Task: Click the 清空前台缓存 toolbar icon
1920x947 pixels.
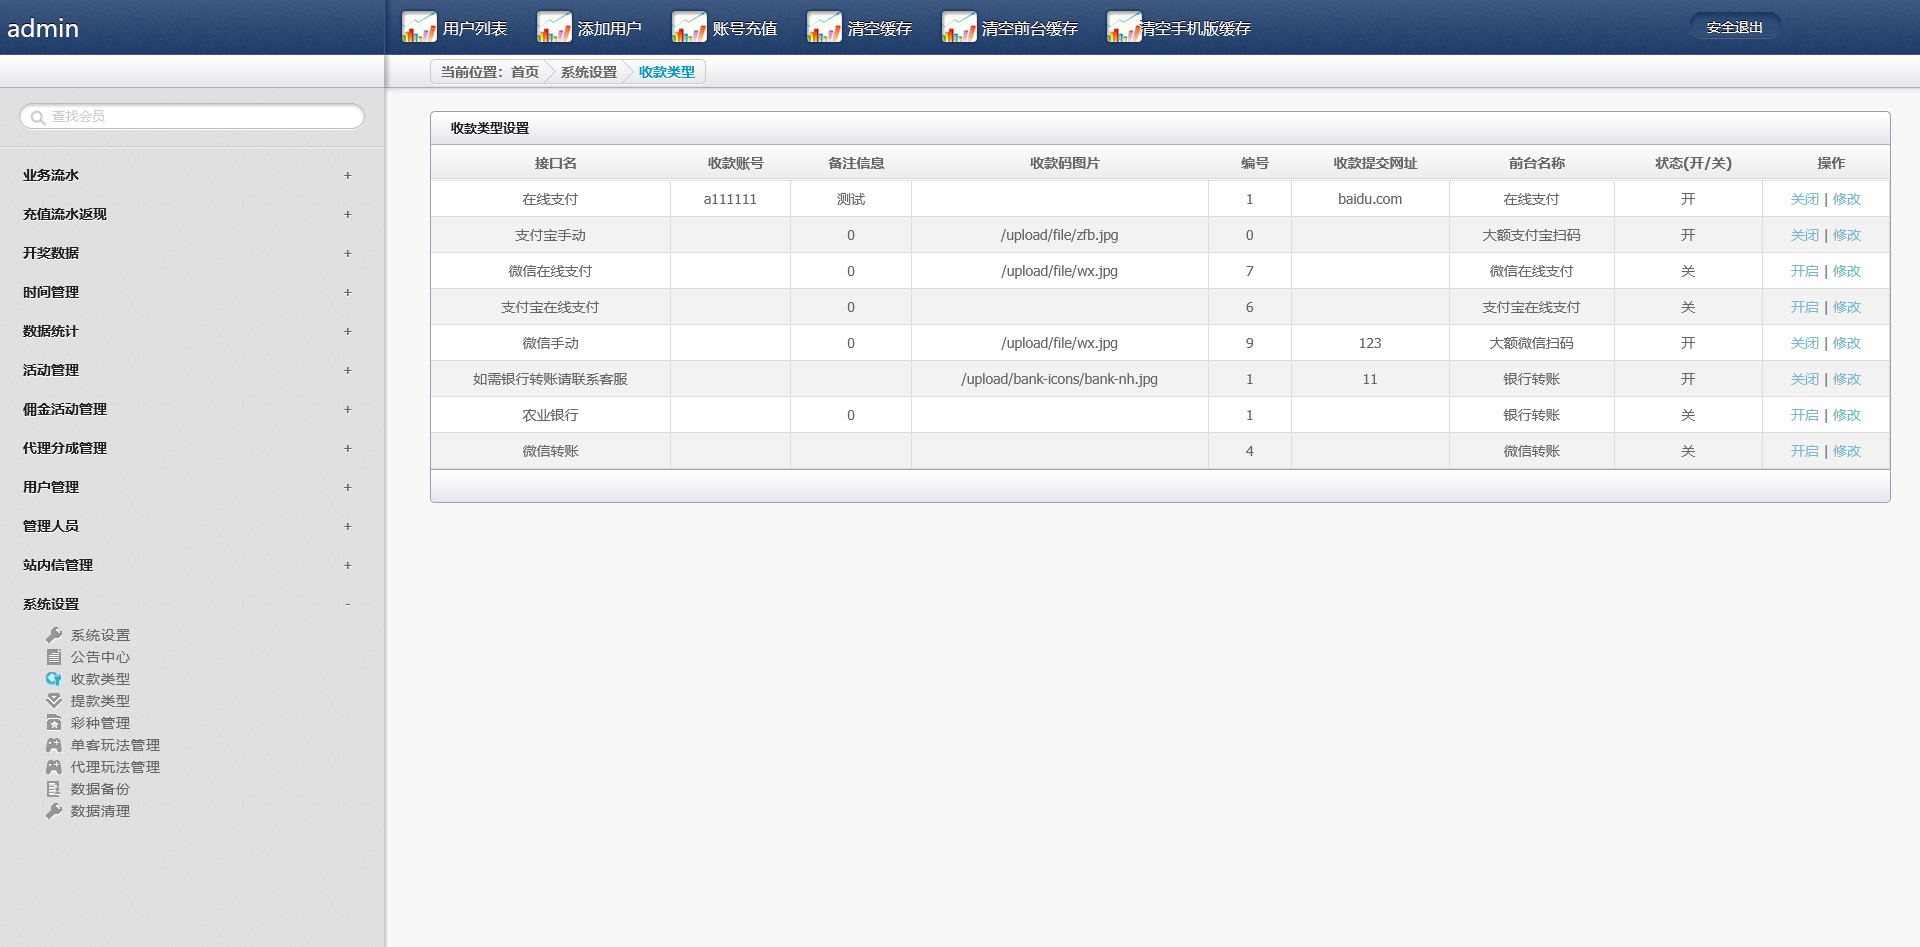Action: (x=959, y=28)
